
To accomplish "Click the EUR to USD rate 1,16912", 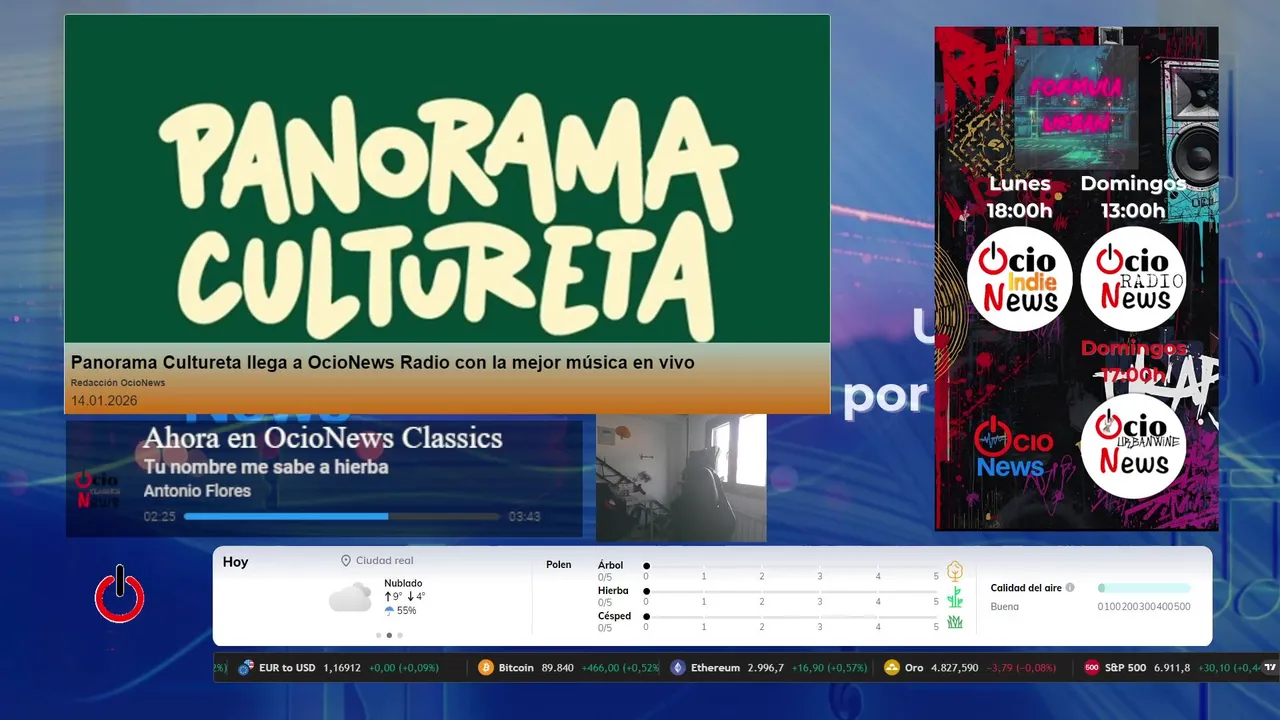I will click(342, 668).
